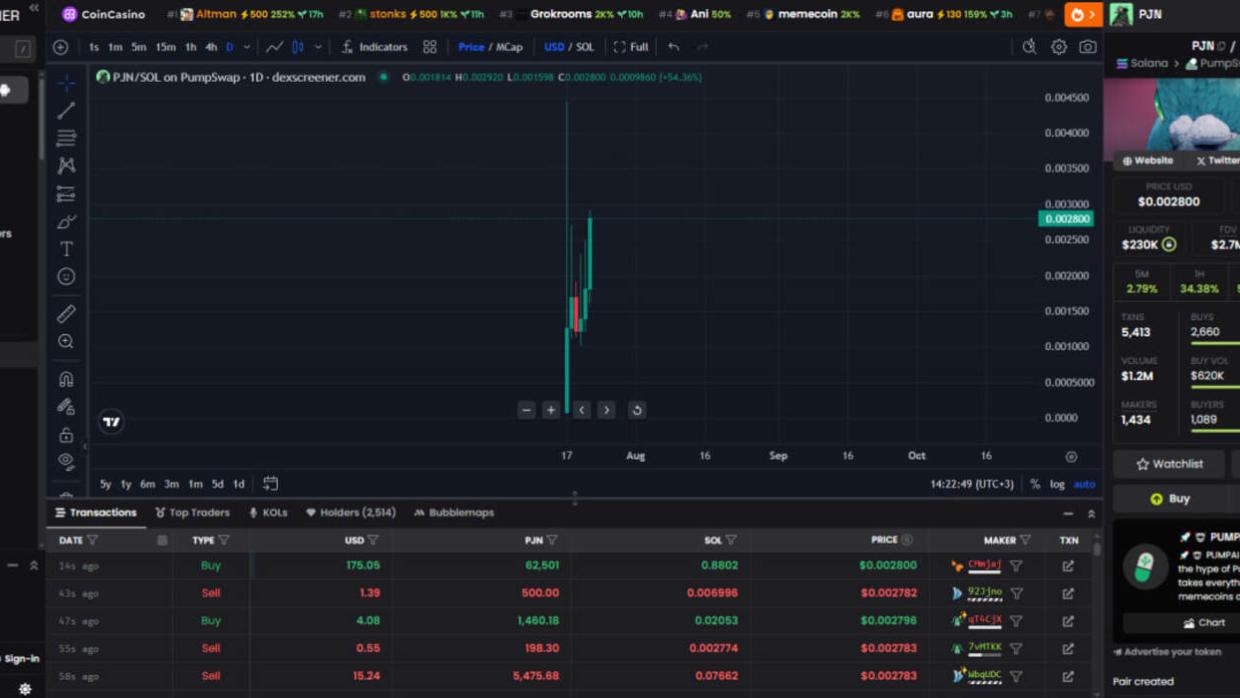The image size is (1240, 698).
Task: Open the go to date calendar icon
Action: pyautogui.click(x=271, y=484)
